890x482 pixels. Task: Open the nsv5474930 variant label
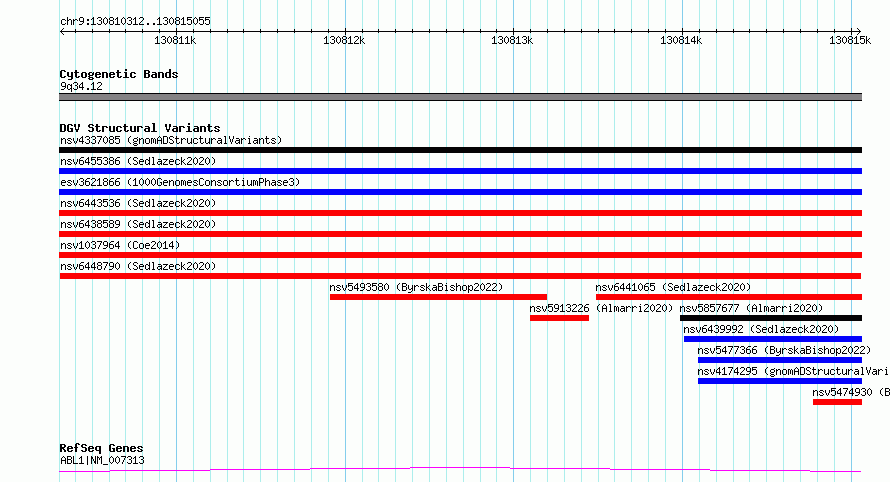point(850,392)
